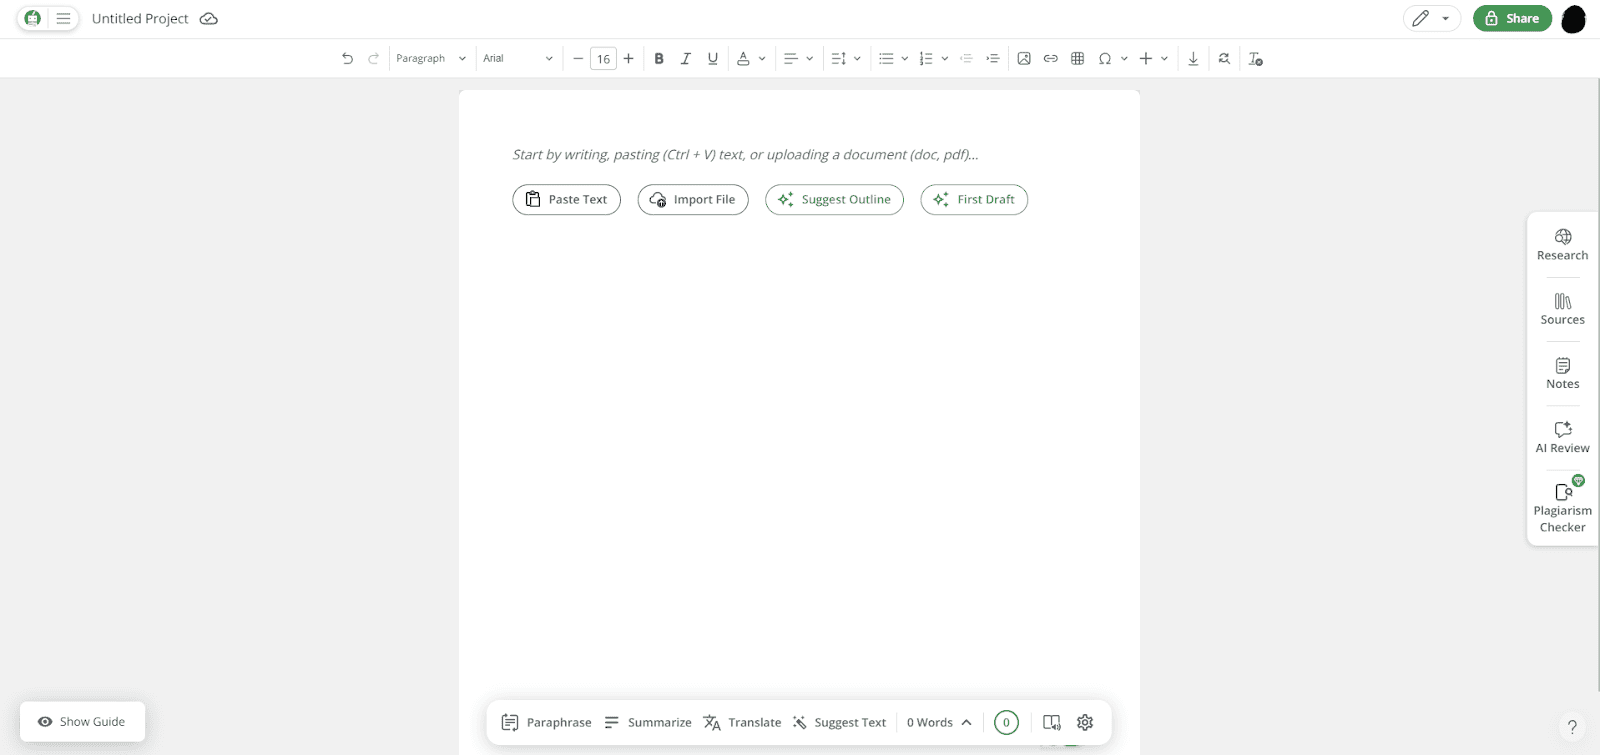
Task: Insert an image using the toolbar icon
Action: coord(1024,59)
